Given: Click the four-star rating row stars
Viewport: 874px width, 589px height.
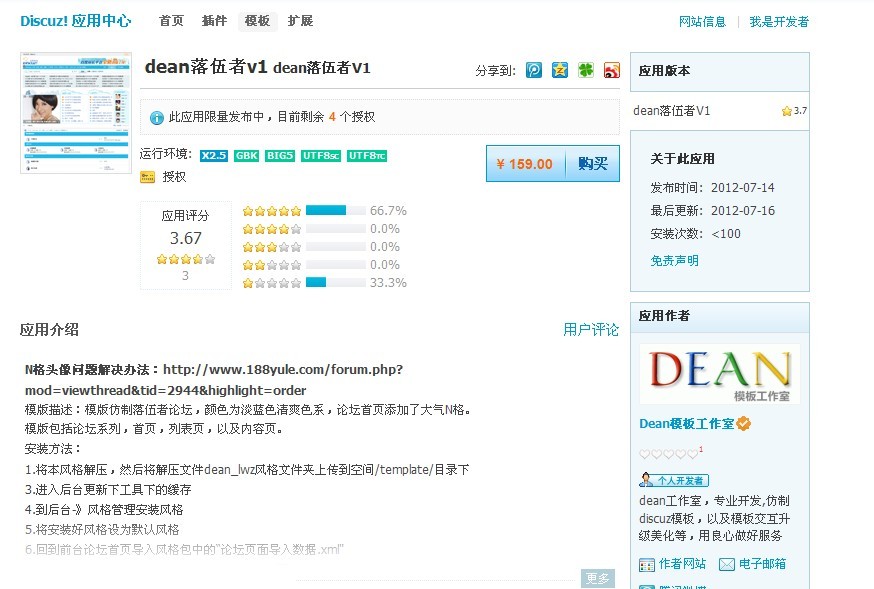Looking at the screenshot, I should (272, 229).
